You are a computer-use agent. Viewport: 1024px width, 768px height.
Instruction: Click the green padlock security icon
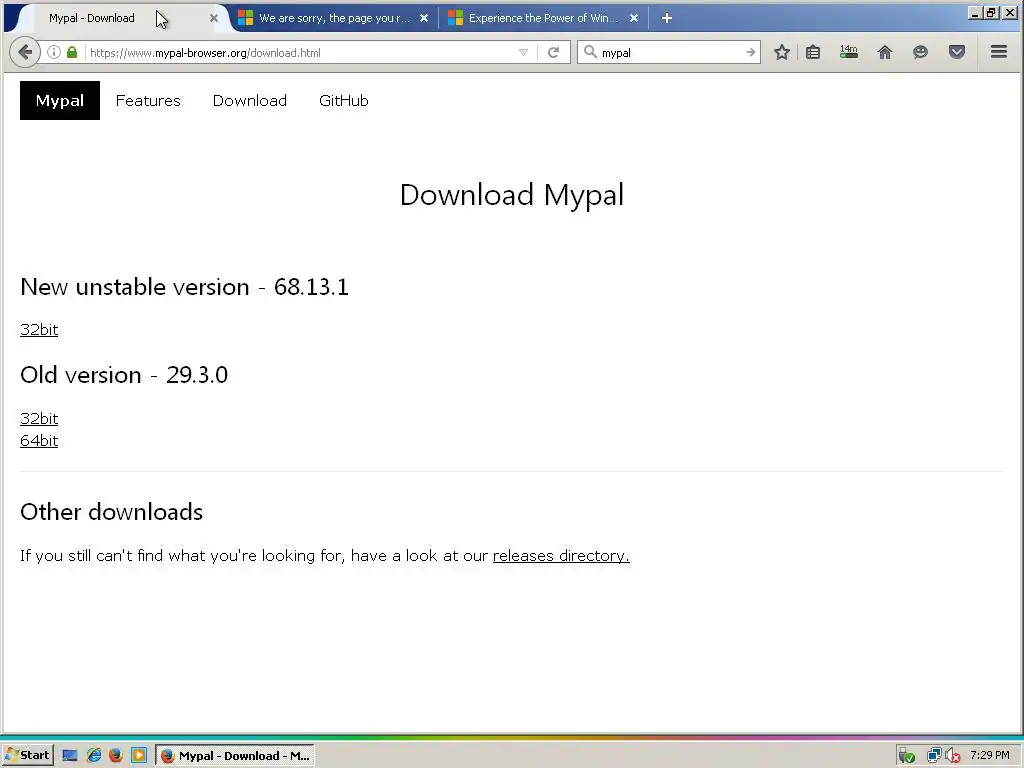click(x=72, y=52)
